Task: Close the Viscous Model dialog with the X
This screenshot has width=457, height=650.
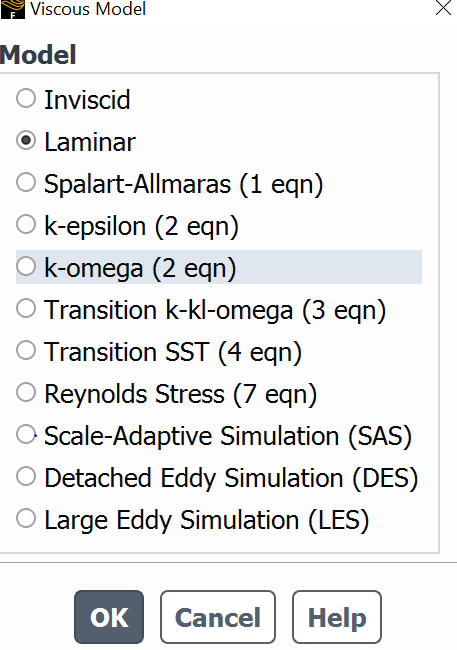Action: pyautogui.click(x=443, y=8)
